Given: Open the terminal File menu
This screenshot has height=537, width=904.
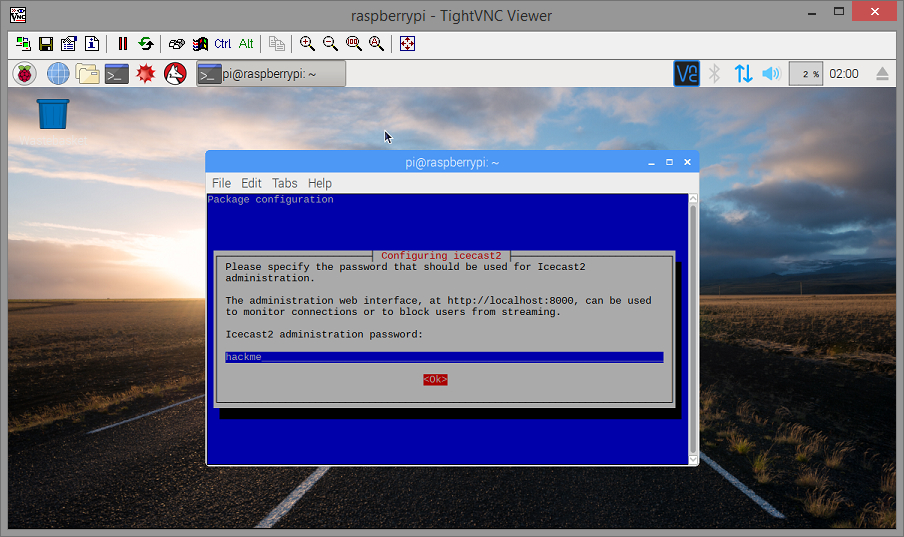Looking at the screenshot, I should [221, 183].
